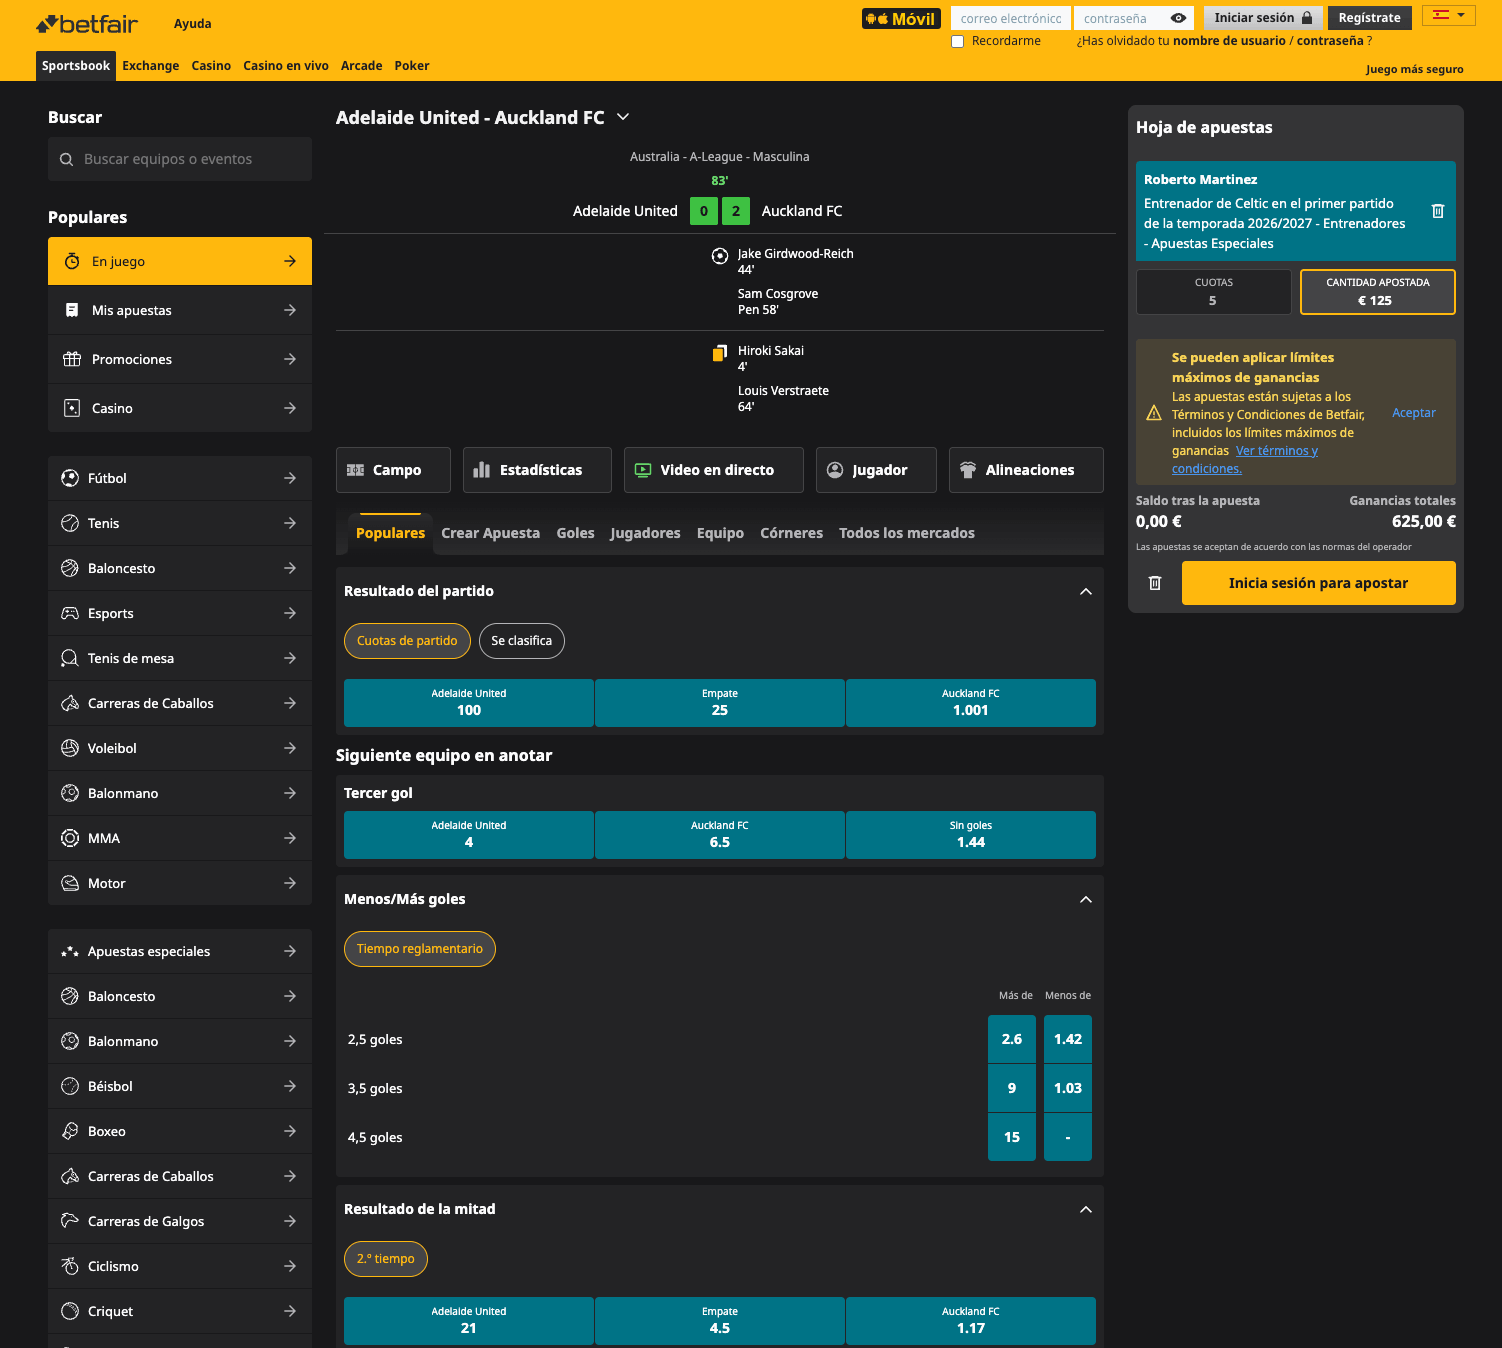Viewport: 1502px width, 1348px height.
Task: Click the Buscar equipos o eventos search field
Action: [x=180, y=159]
